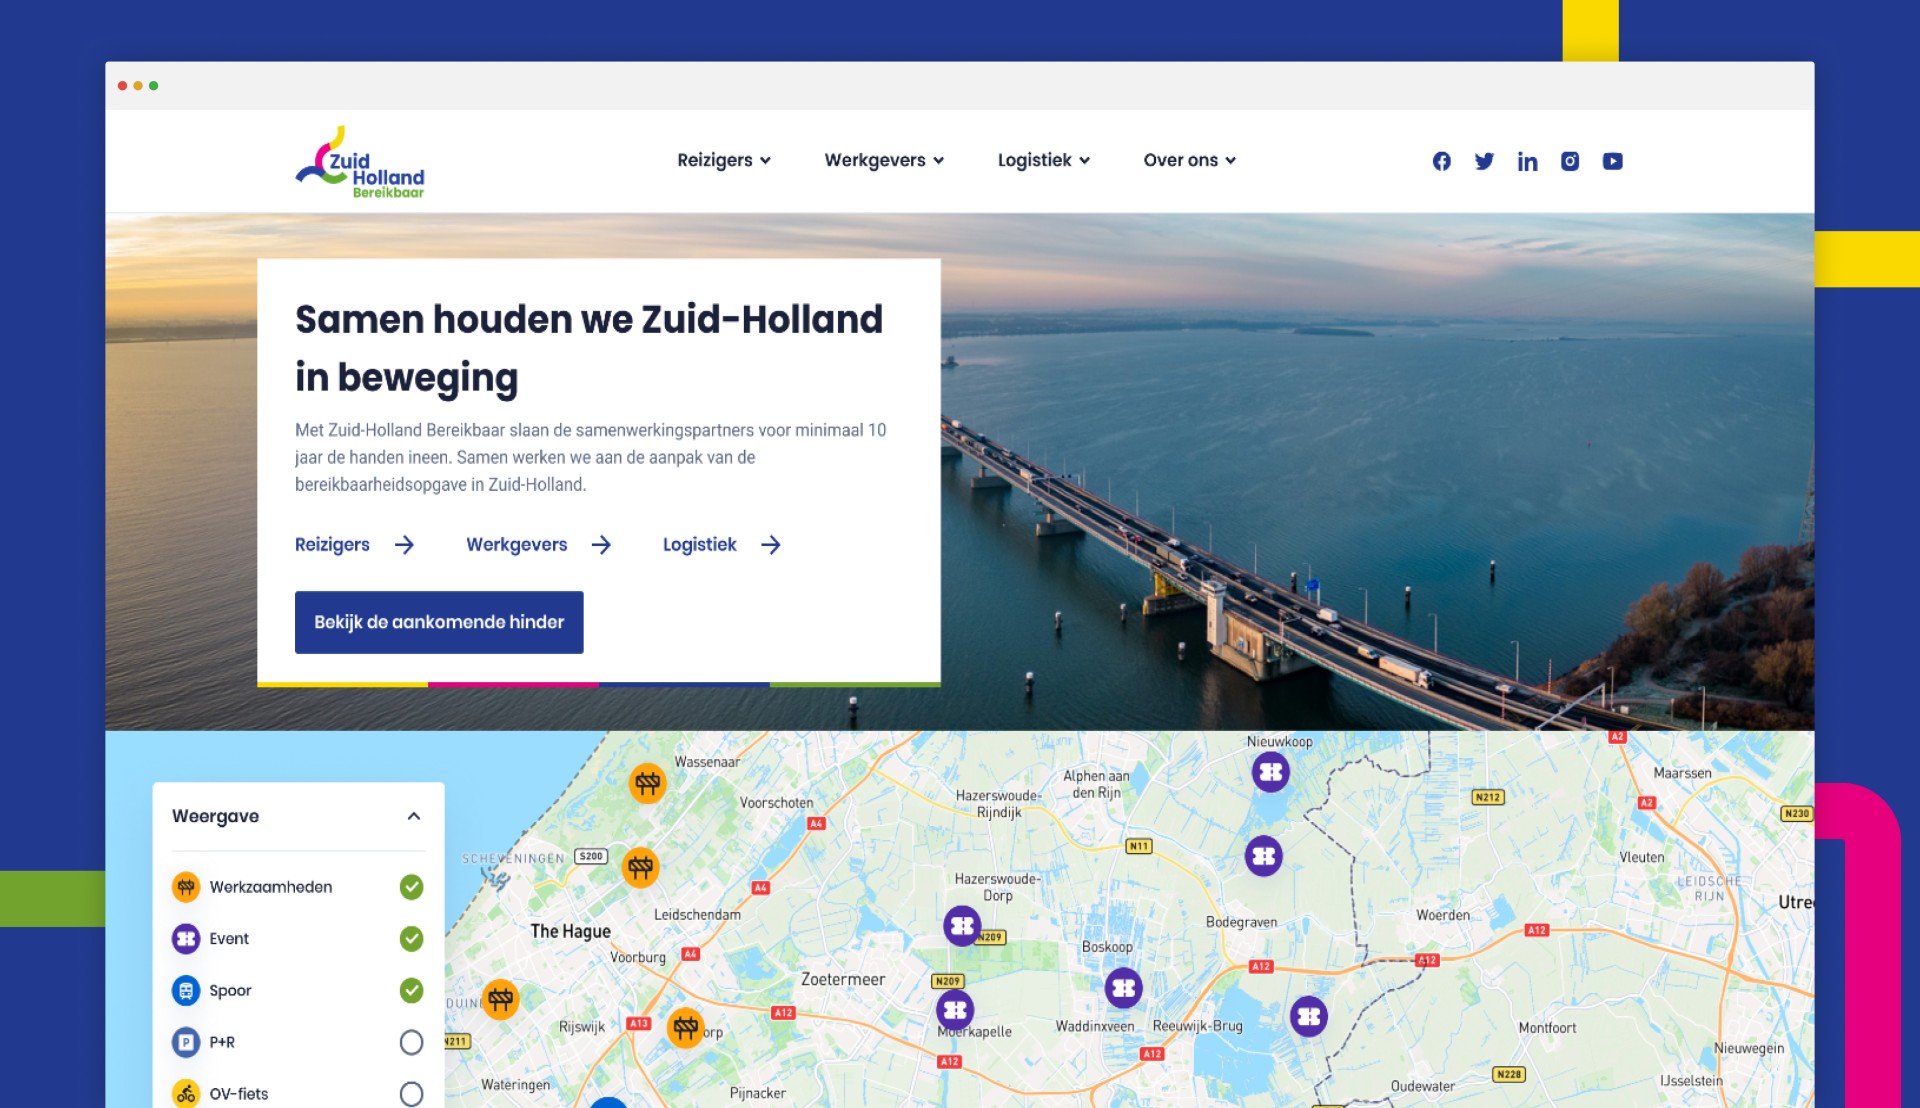Collapse the Weergave panel chevron
Viewport: 1920px width, 1108px height.
tap(414, 816)
